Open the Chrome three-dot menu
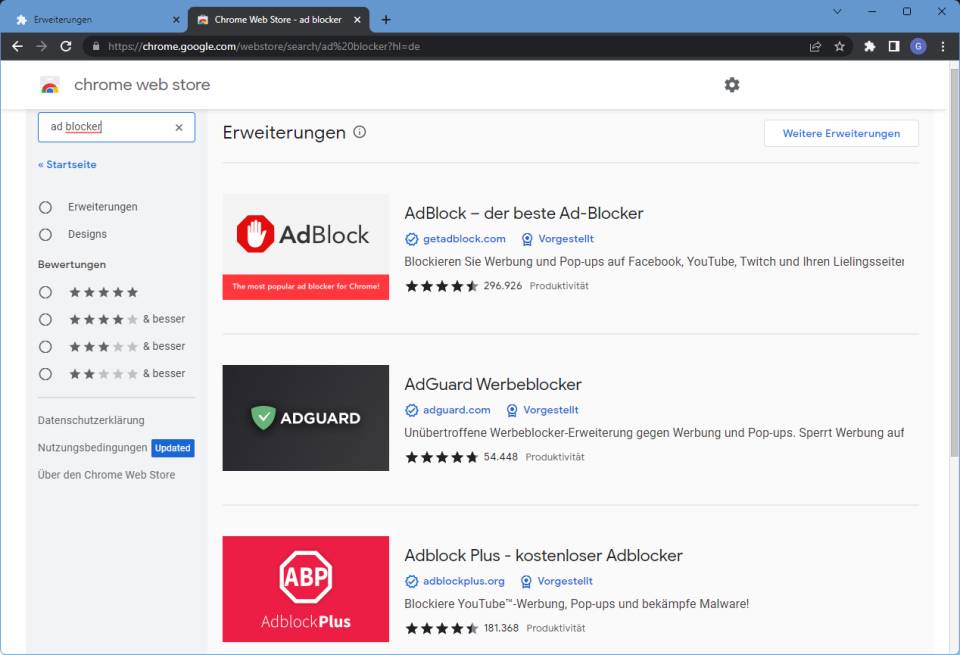The height and width of the screenshot is (655, 960). click(x=943, y=47)
